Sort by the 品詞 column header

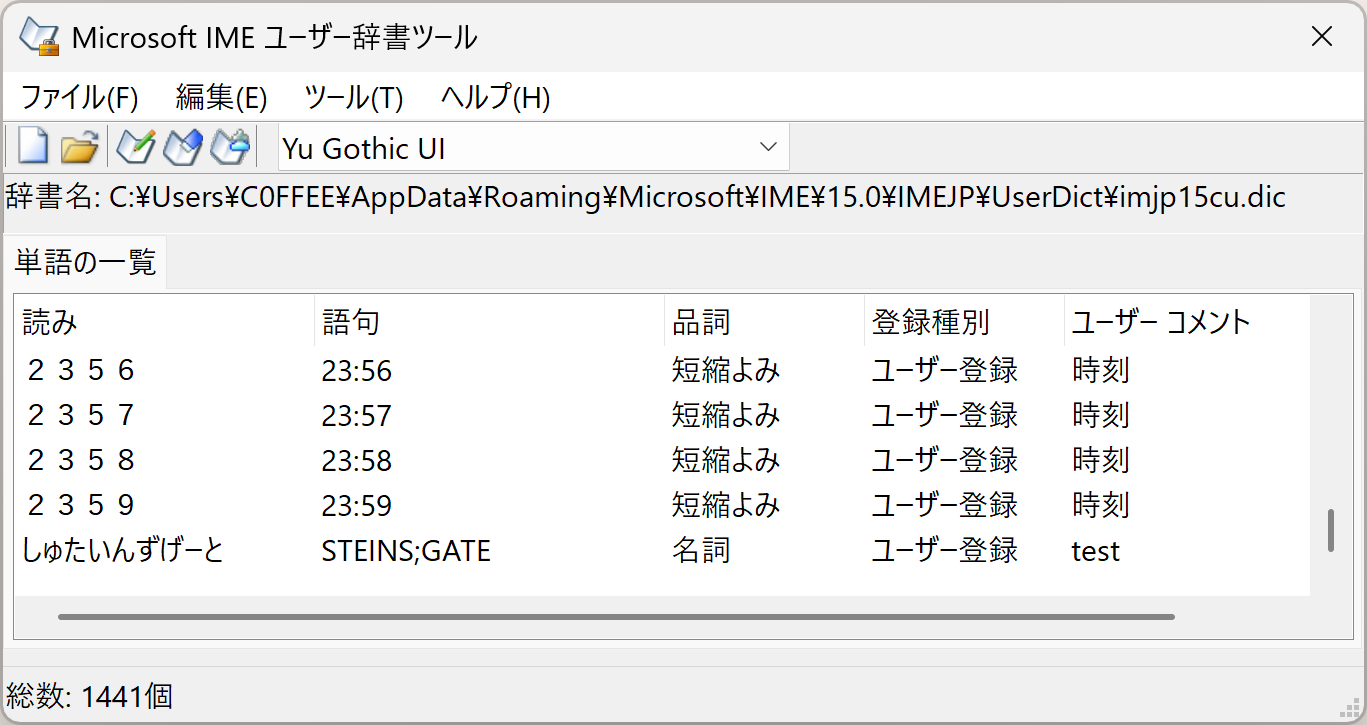click(x=701, y=322)
